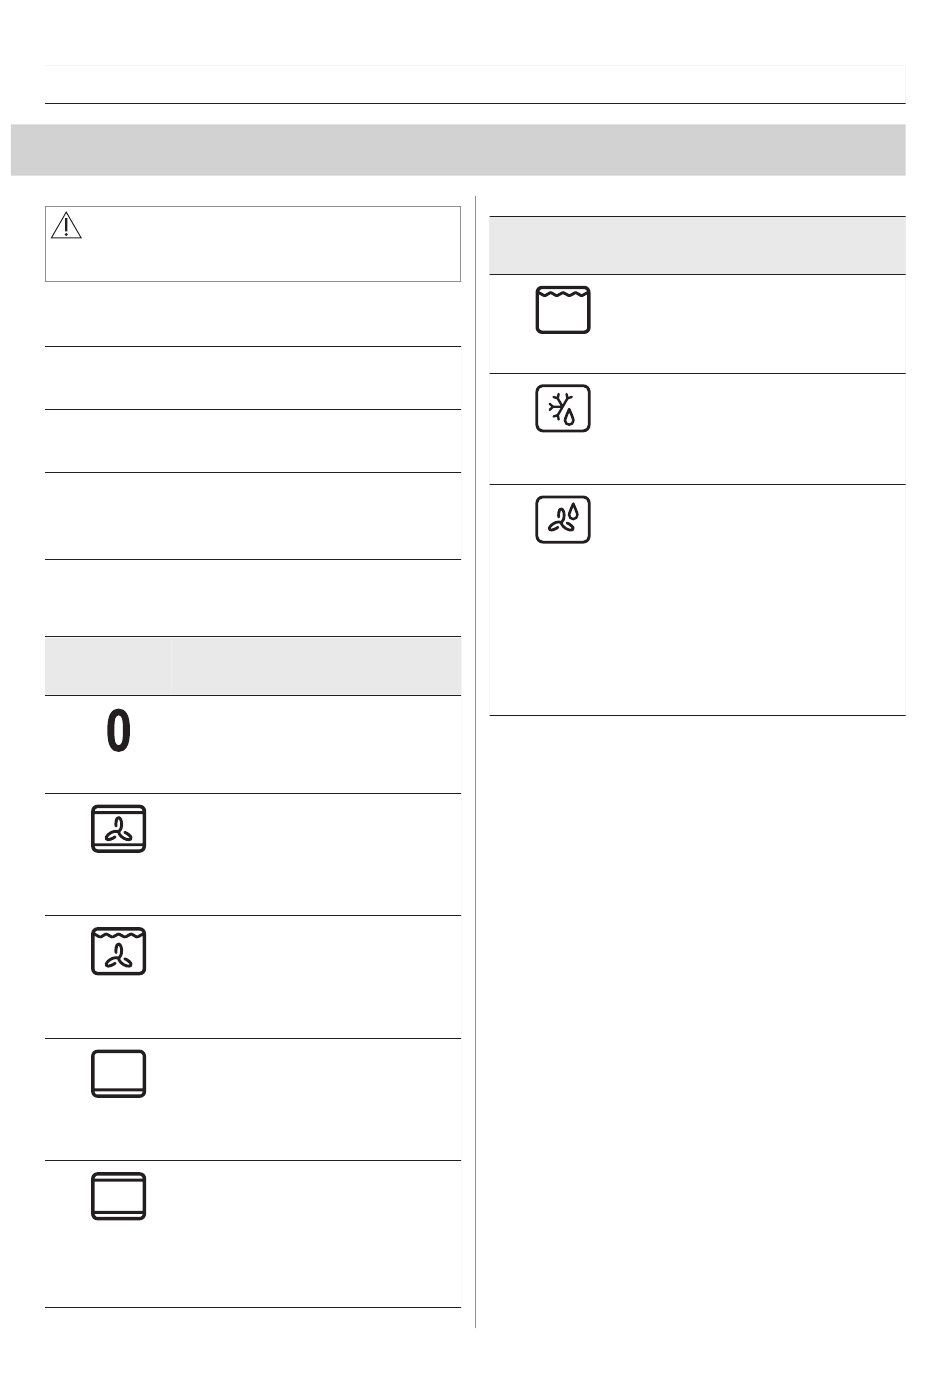The height and width of the screenshot is (1374, 950).
Task: Select the grill icon with wavy top
Action: 563,310
